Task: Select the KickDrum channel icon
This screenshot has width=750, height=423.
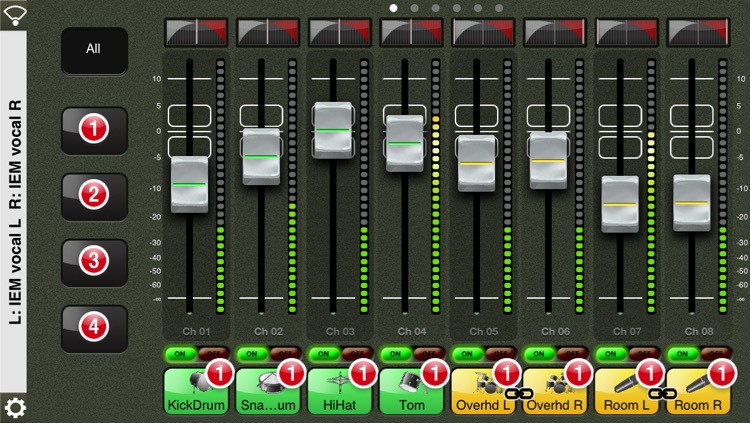Action: point(196,391)
